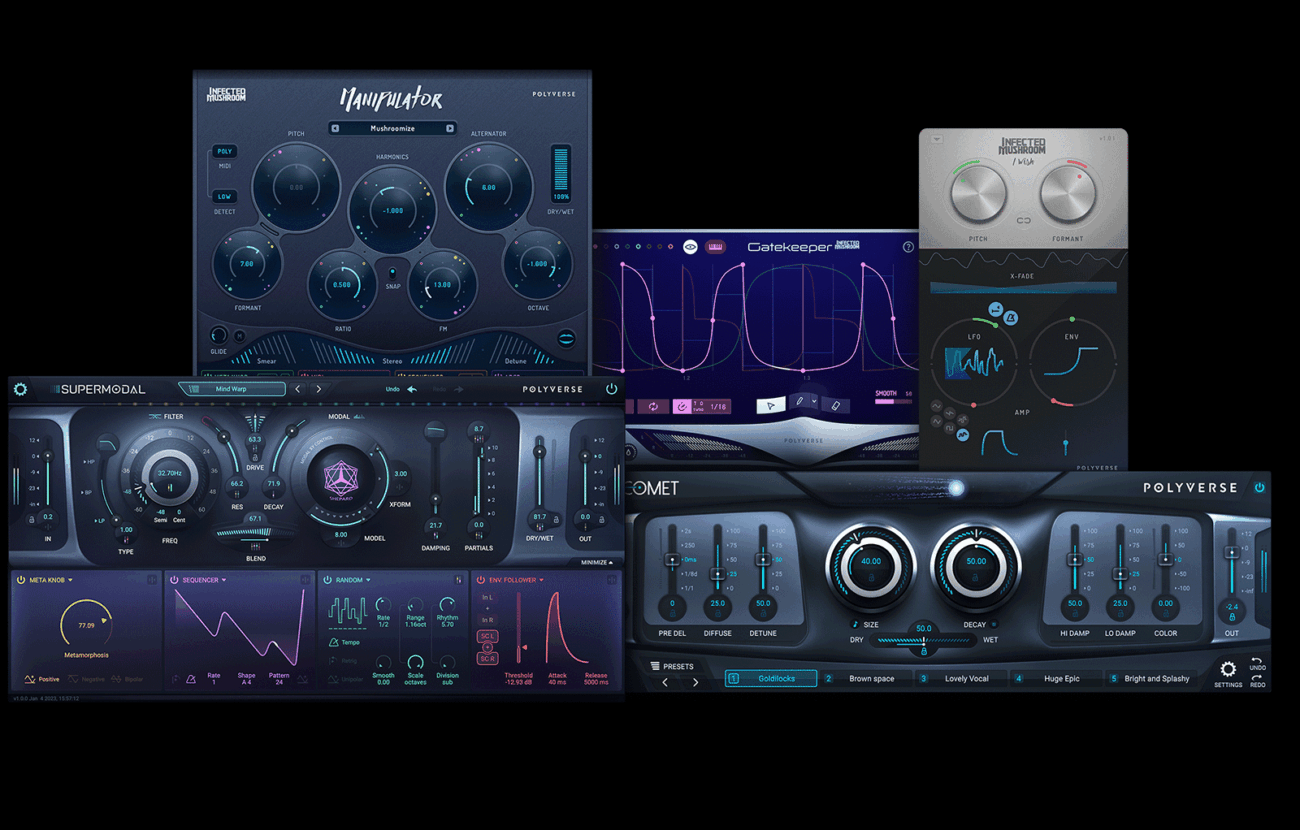1300x830 pixels.
Task: Select Gatekeeper pointer tool
Action: click(x=769, y=405)
